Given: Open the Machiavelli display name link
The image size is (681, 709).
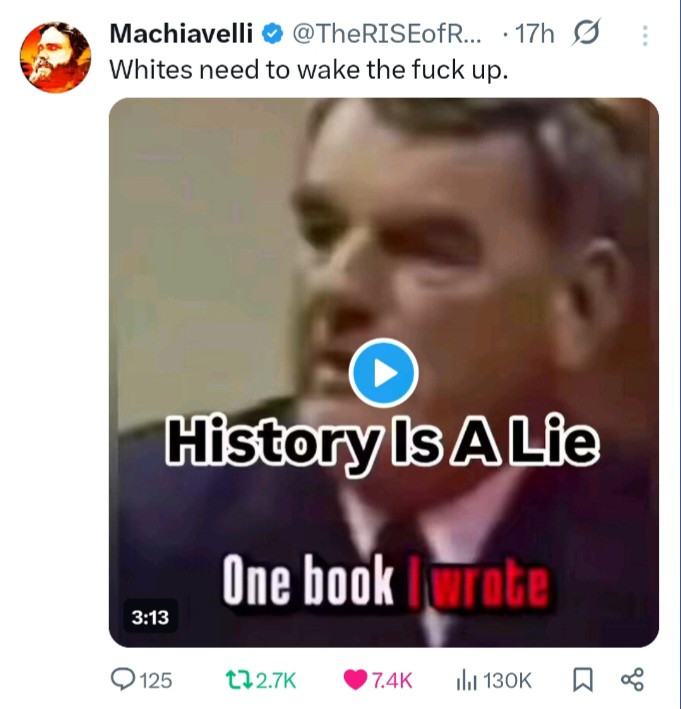Looking at the screenshot, I should [x=181, y=33].
